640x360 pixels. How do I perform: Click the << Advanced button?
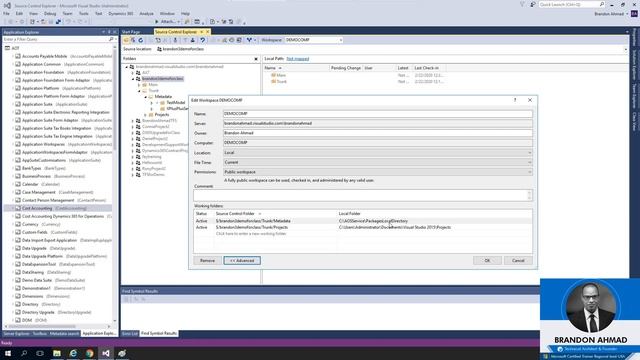[242, 260]
